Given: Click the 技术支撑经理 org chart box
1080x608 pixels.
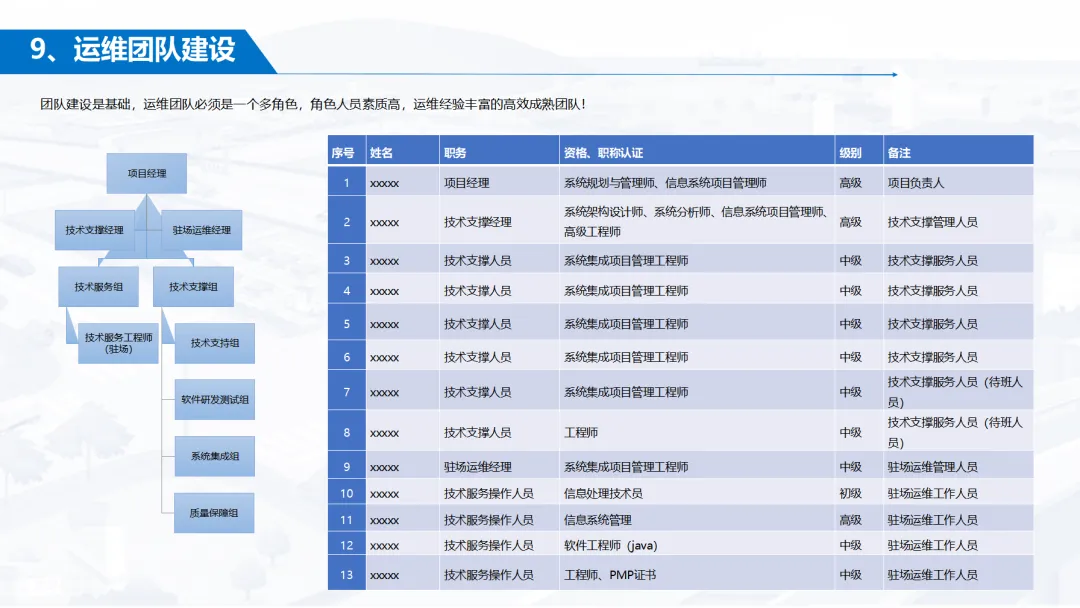Looking at the screenshot, I should [x=95, y=230].
